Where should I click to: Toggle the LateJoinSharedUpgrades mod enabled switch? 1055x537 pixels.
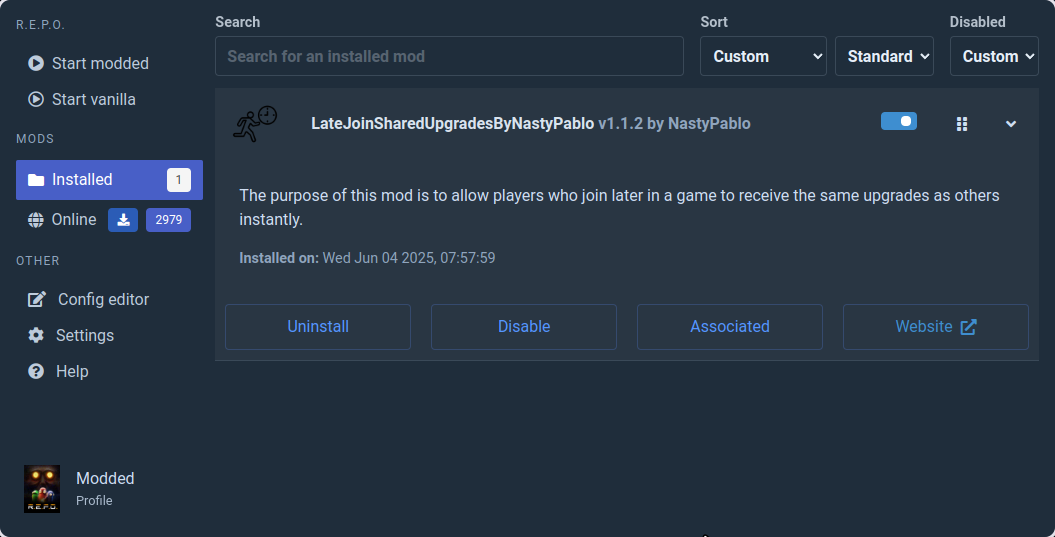[899, 121]
